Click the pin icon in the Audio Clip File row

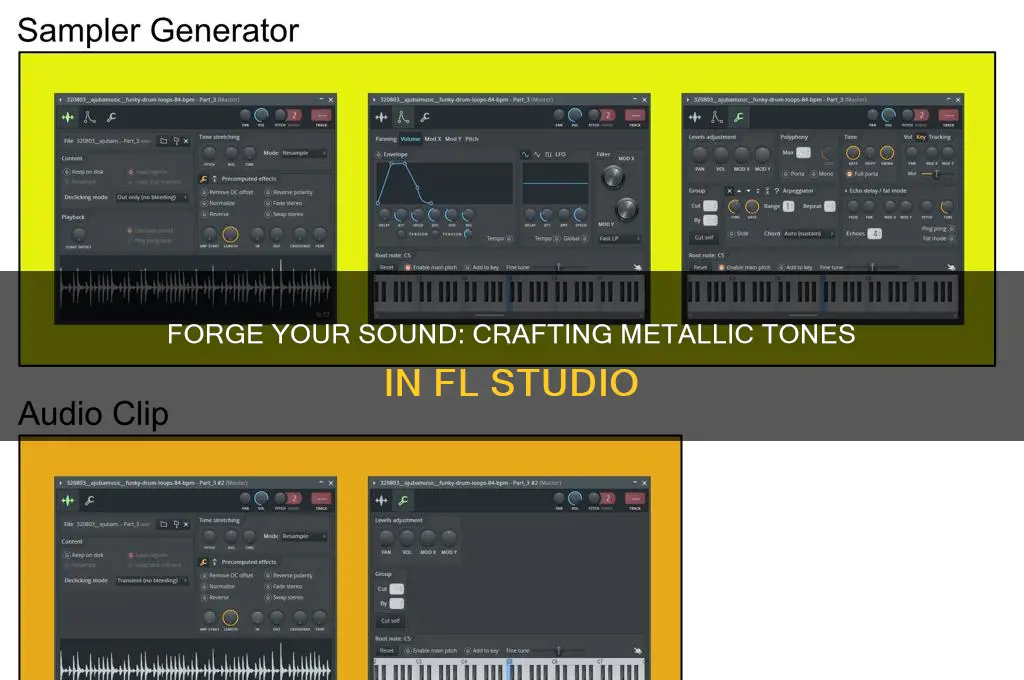[176, 524]
